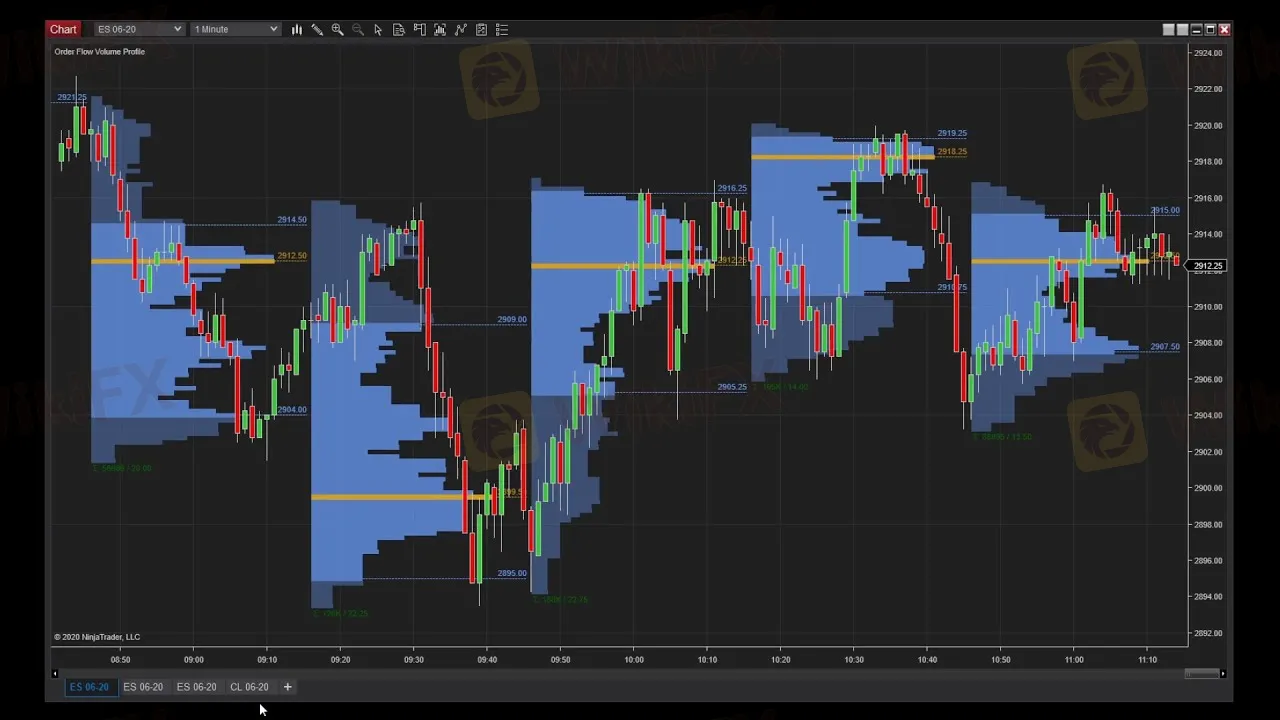Click the orange 2918.25 level label

point(952,152)
